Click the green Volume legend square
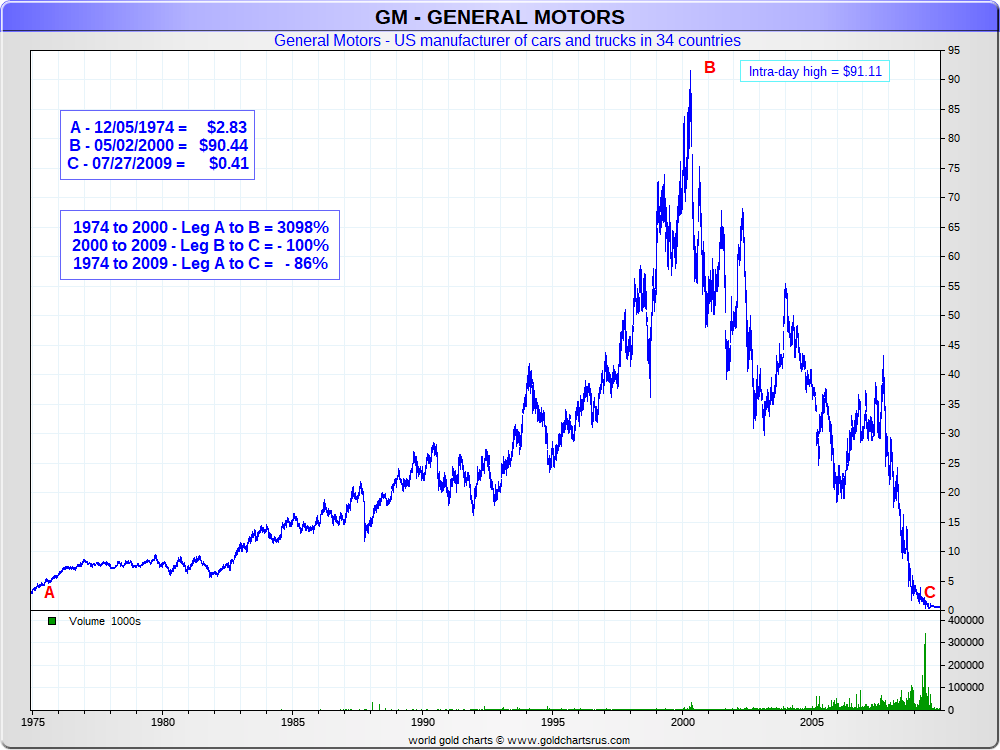The width and height of the screenshot is (1000, 750). click(52, 621)
